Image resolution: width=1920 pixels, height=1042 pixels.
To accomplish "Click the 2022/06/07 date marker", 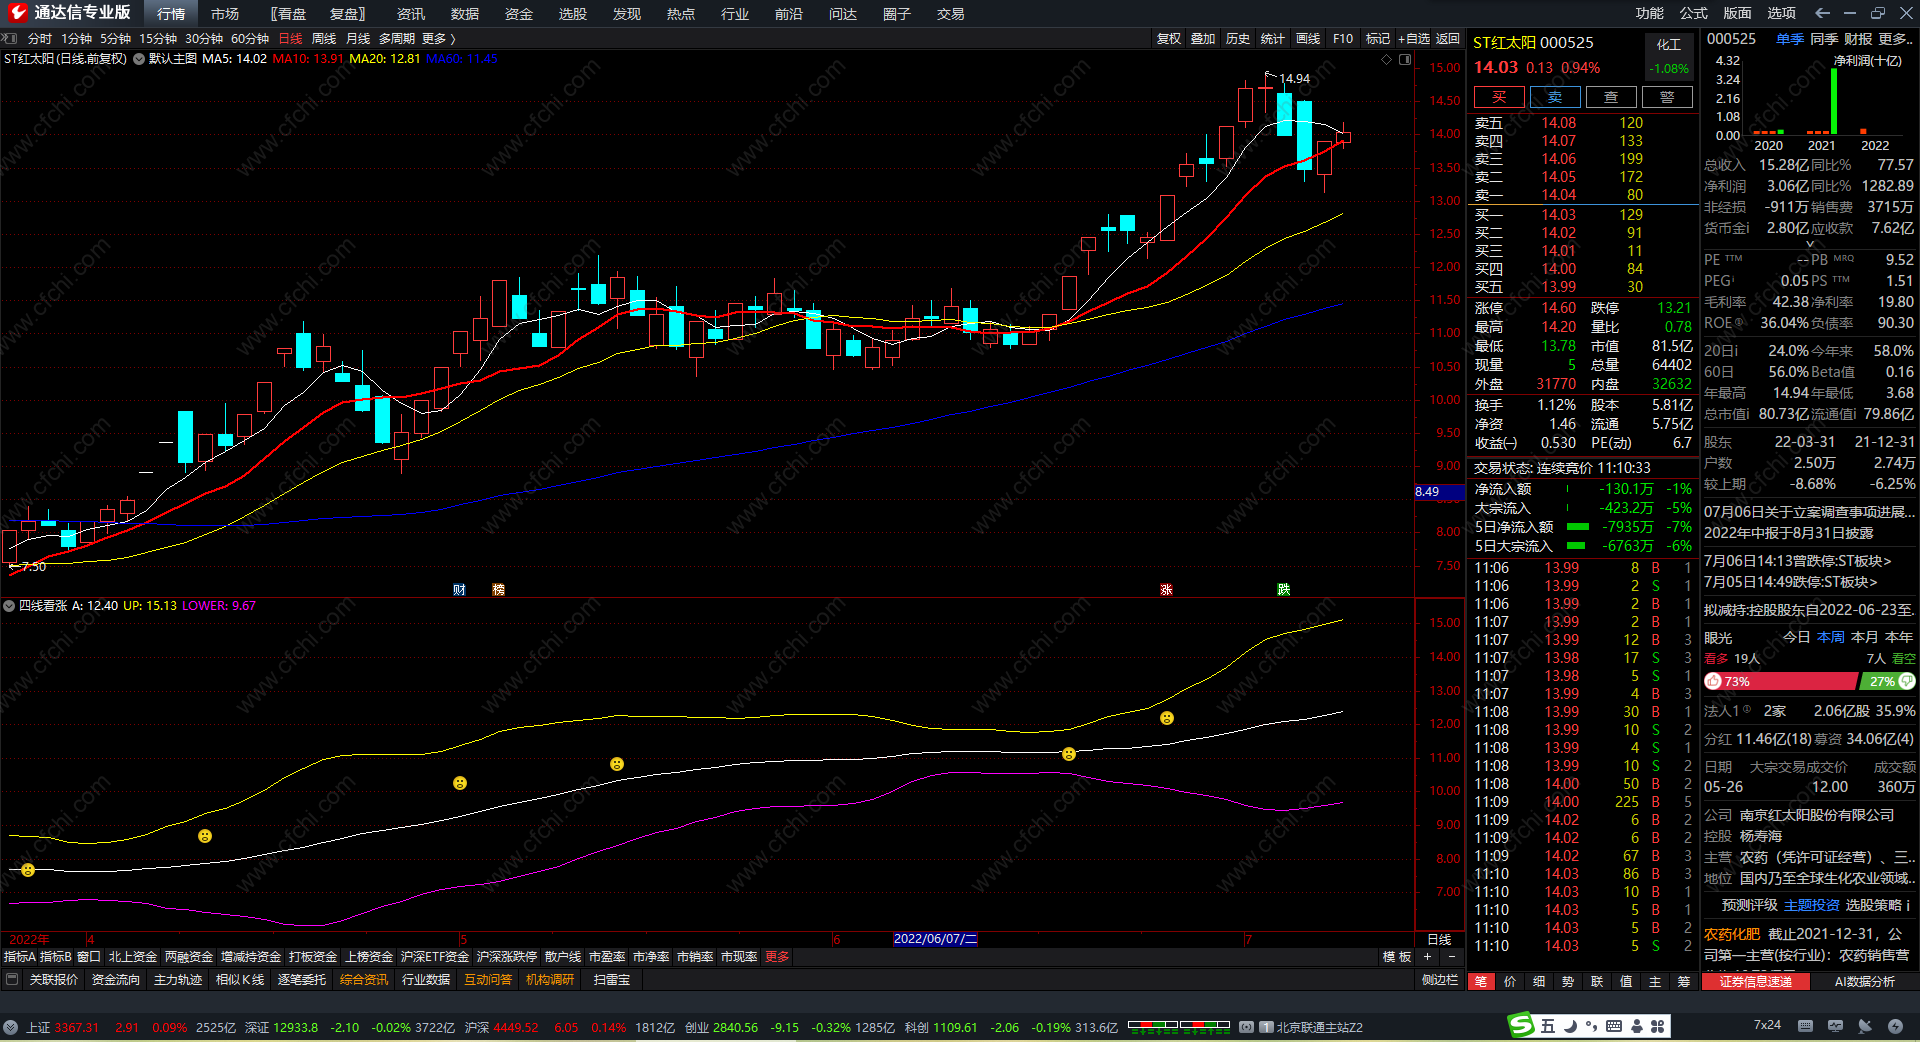I will coord(935,939).
